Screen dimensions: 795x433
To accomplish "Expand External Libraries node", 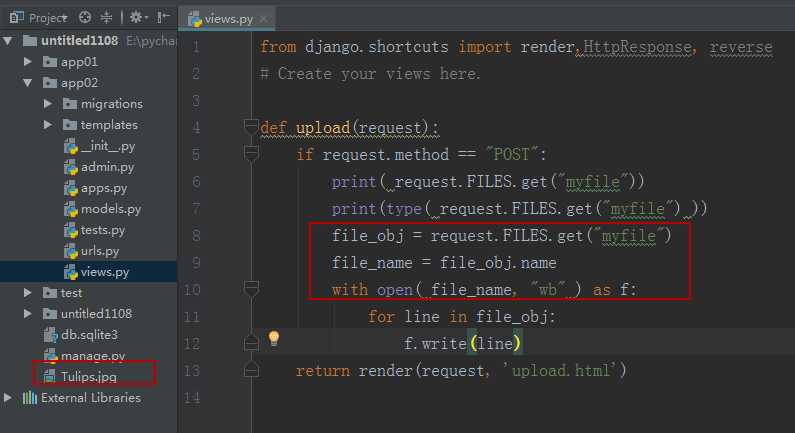I will click(x=8, y=398).
